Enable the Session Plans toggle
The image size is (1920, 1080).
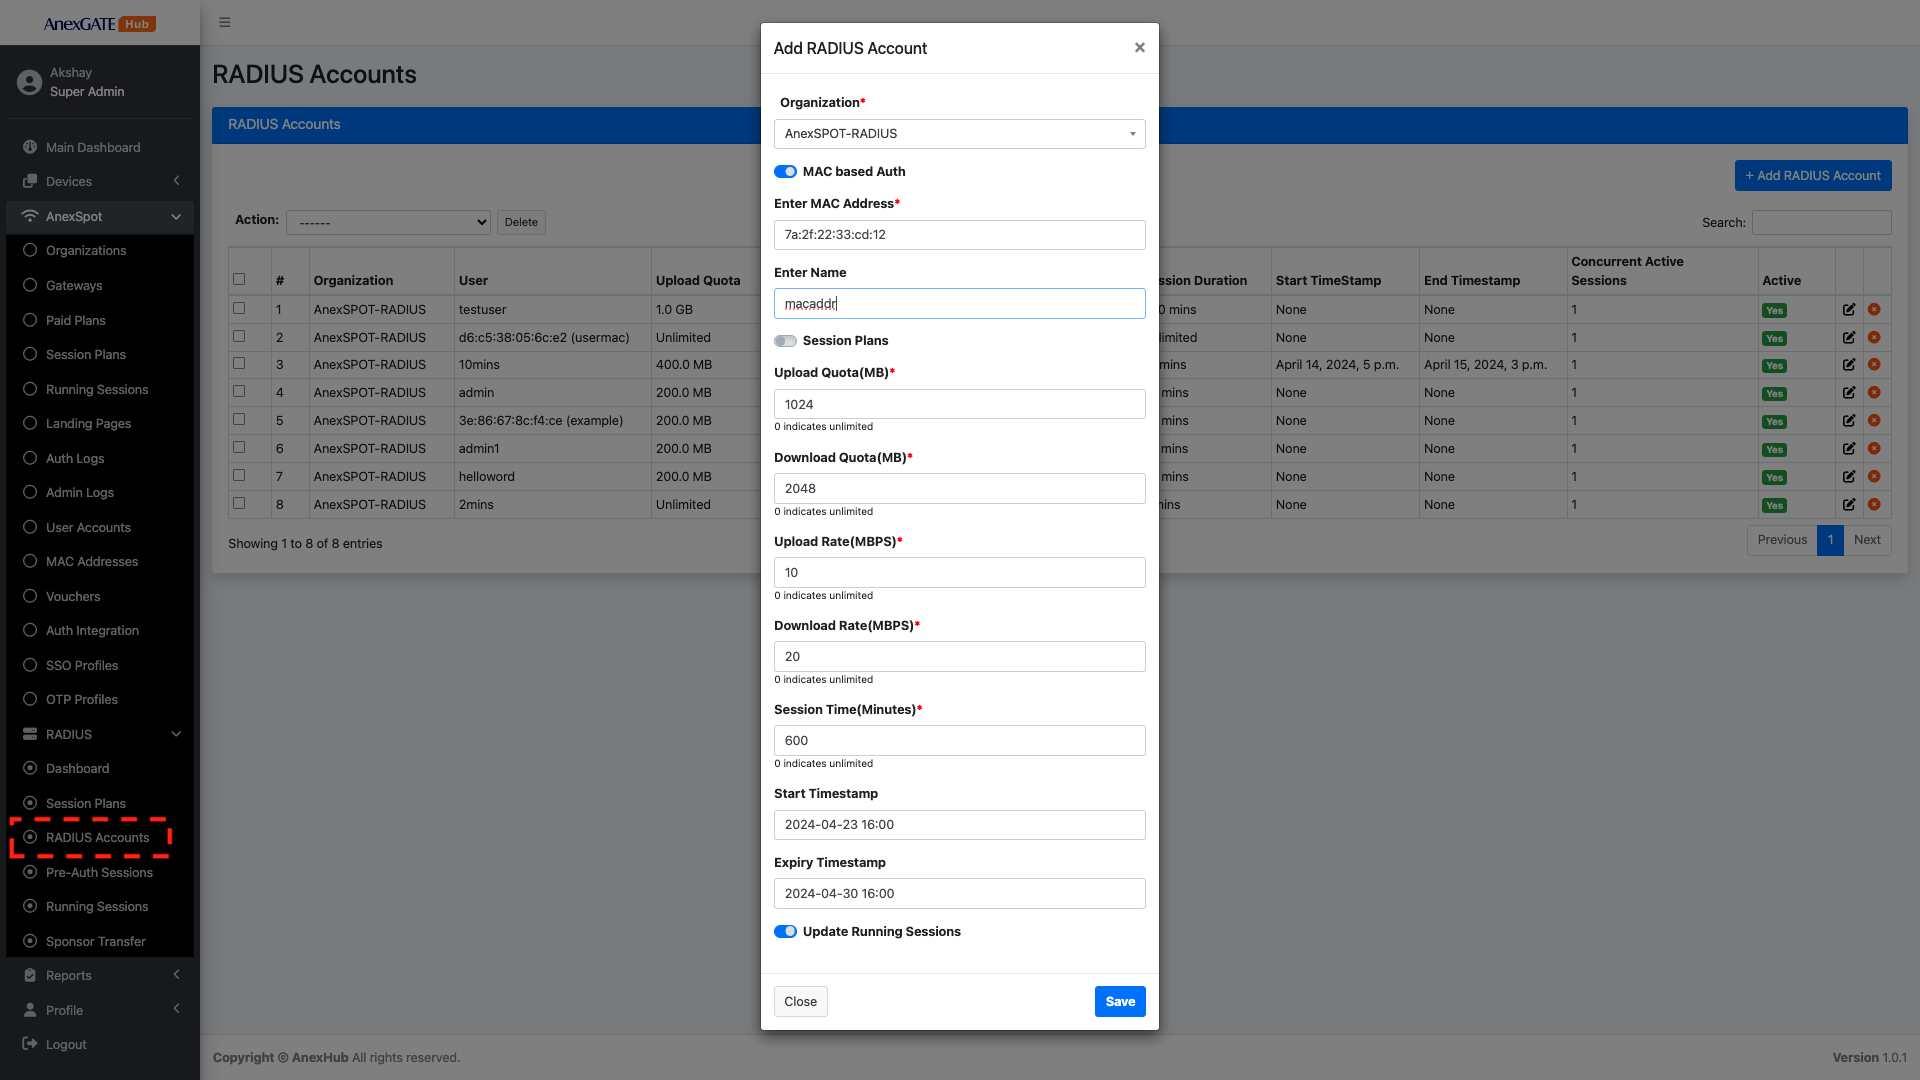point(785,341)
